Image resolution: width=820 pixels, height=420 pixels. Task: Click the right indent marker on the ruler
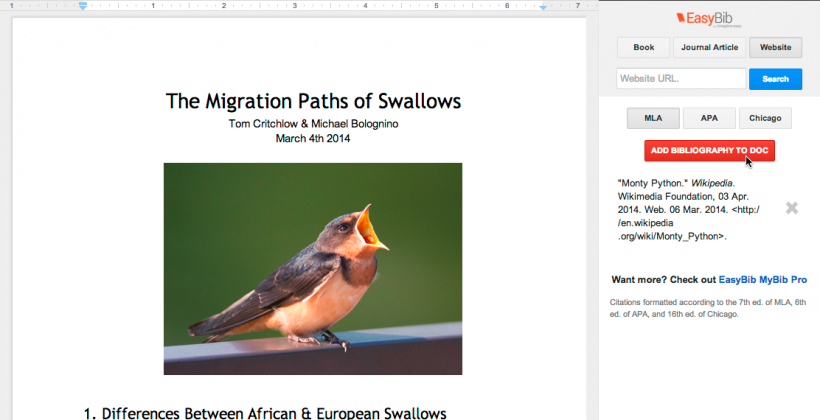pyautogui.click(x=543, y=7)
